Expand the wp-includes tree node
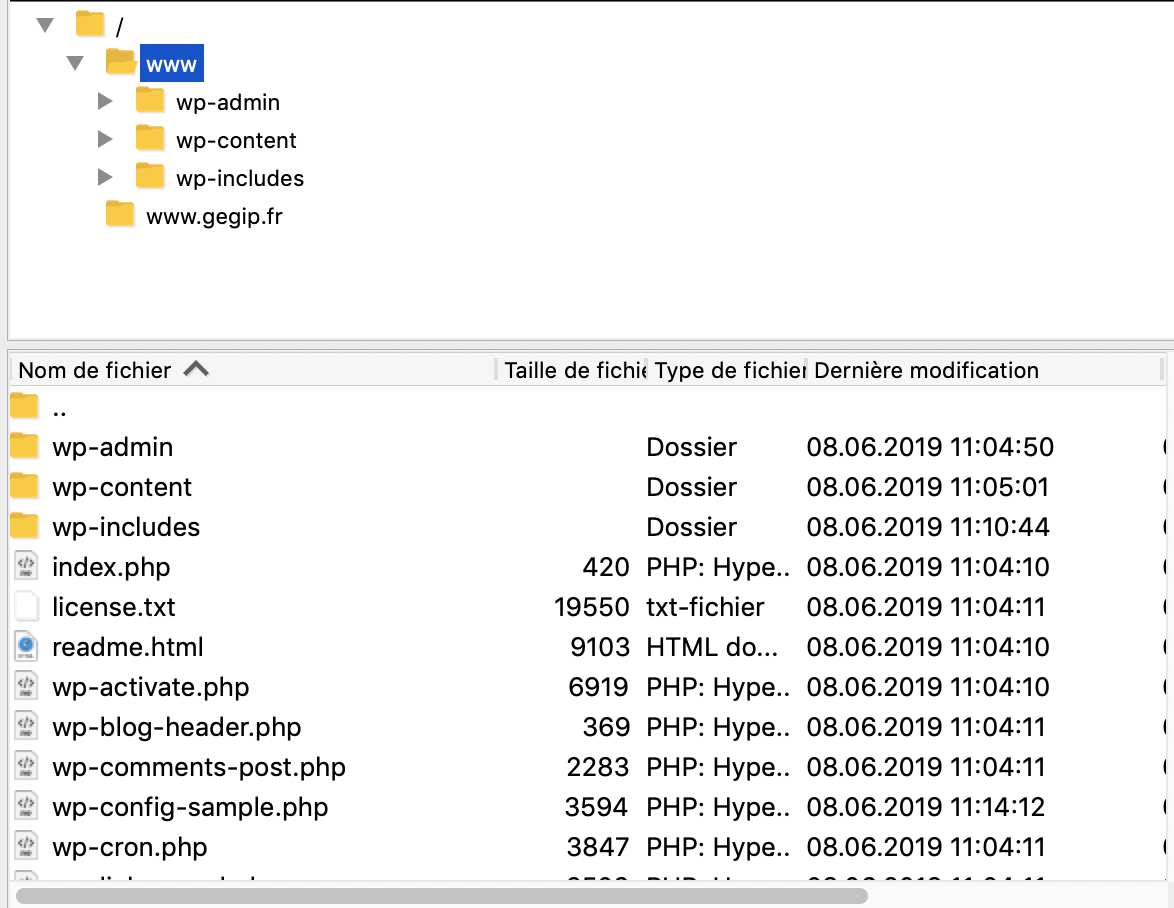The image size is (1174, 908). (105, 178)
